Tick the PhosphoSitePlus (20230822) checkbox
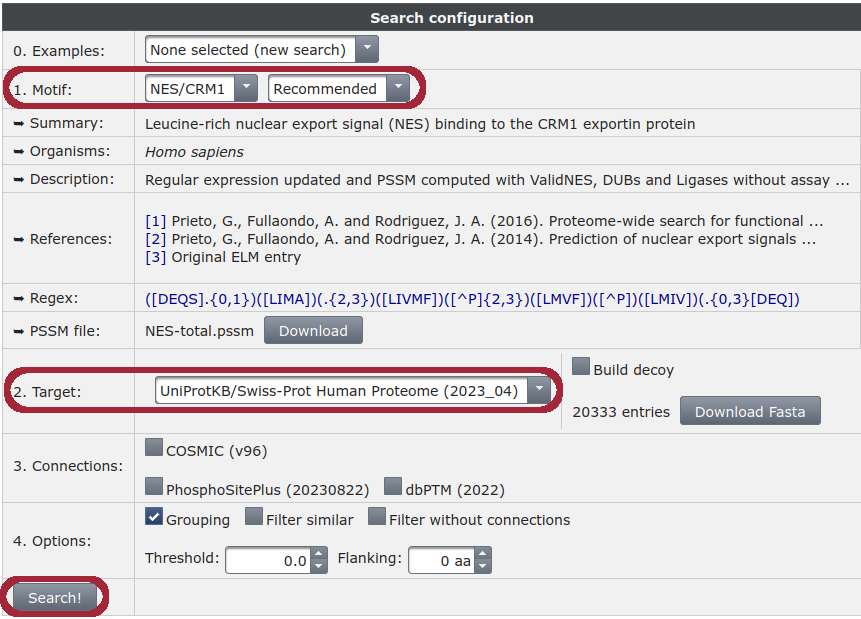This screenshot has height=619, width=861. (154, 486)
